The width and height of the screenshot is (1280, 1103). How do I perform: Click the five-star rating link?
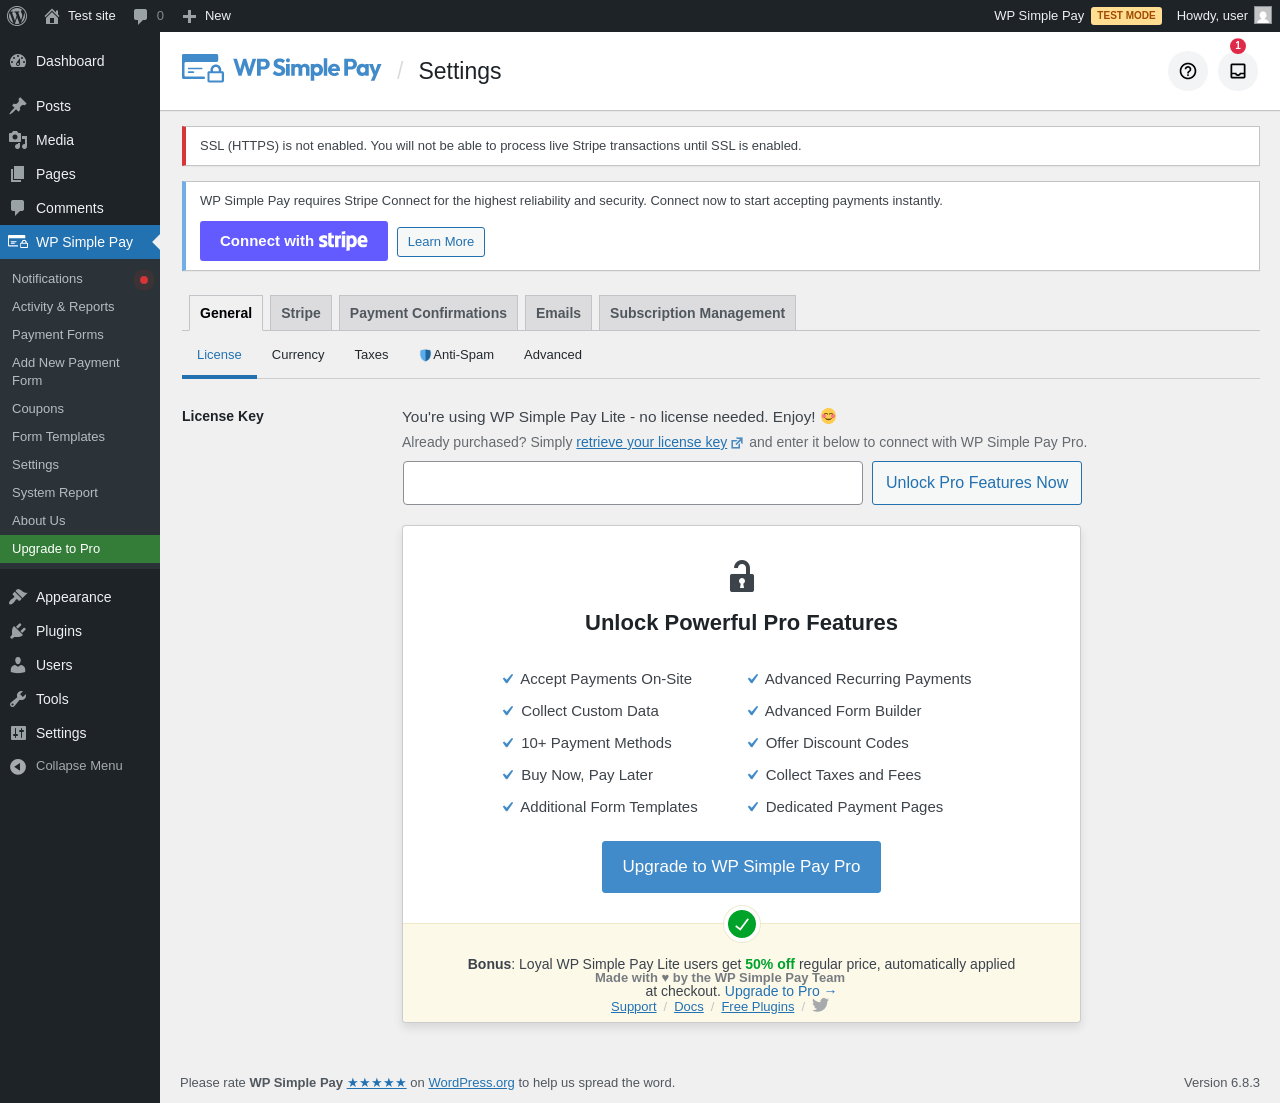tap(376, 1082)
